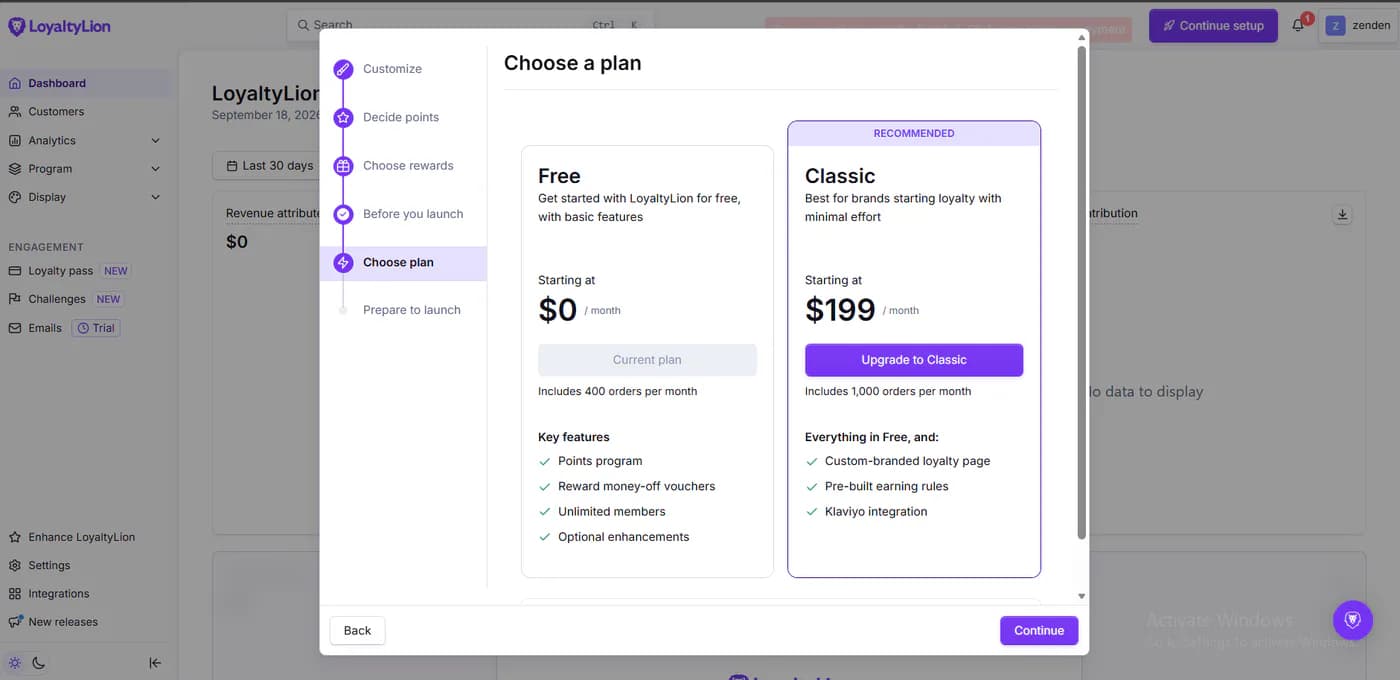The width and height of the screenshot is (1400, 680).
Task: Click the Current plan button
Action: 647,360
